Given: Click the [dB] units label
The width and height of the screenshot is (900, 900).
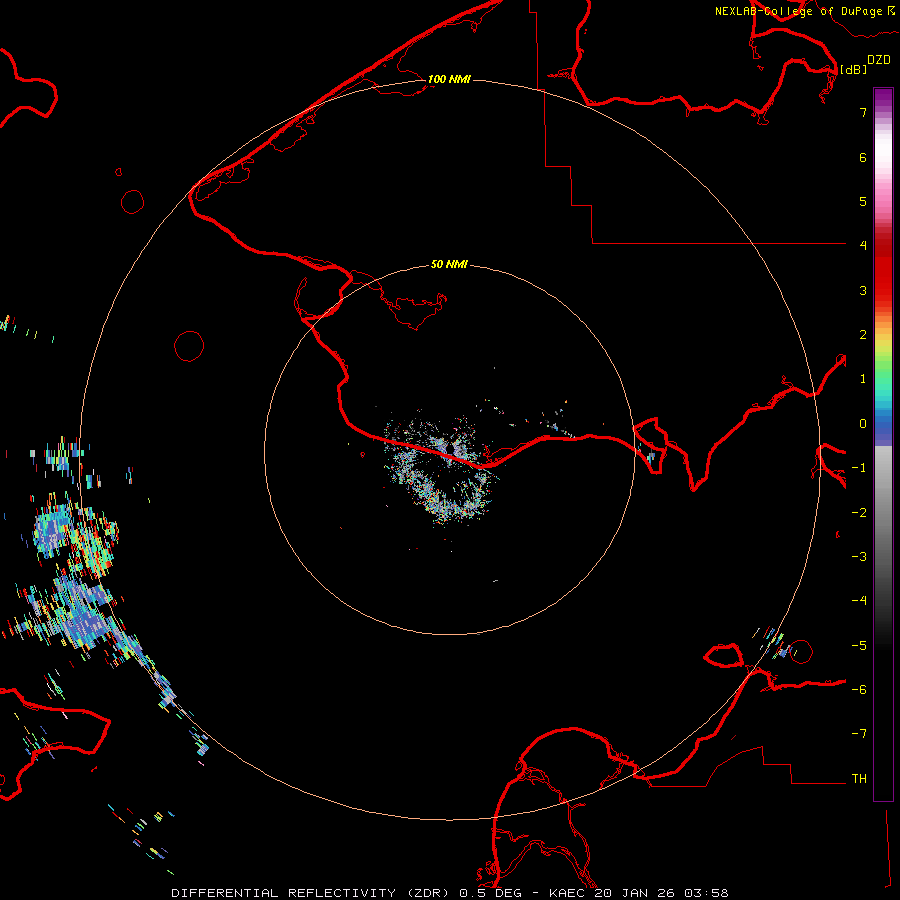Looking at the screenshot, I should 854,69.
